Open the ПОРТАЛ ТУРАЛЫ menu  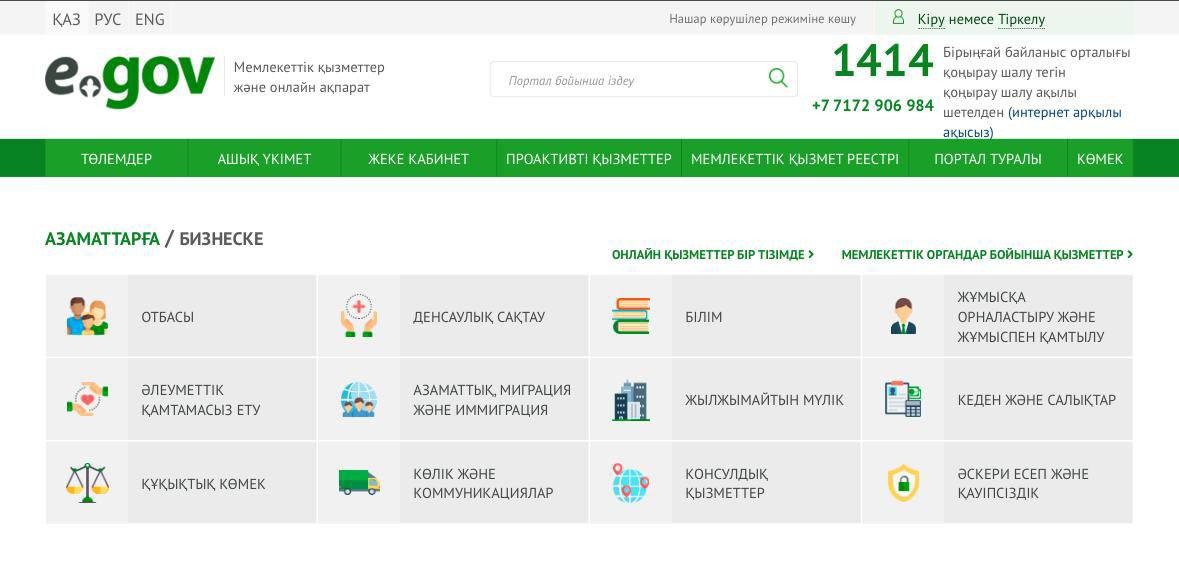[988, 159]
